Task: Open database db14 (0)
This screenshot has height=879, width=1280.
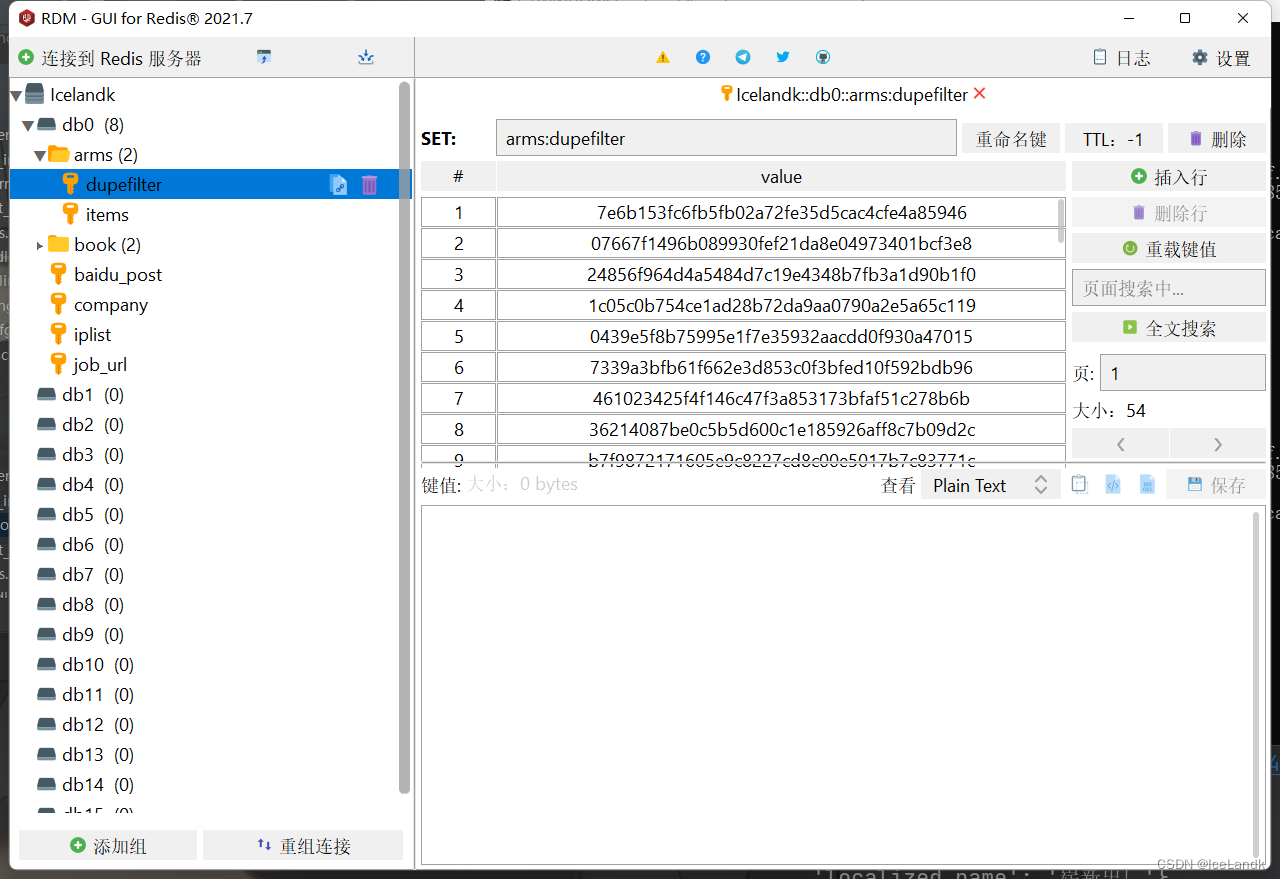Action: 98,785
